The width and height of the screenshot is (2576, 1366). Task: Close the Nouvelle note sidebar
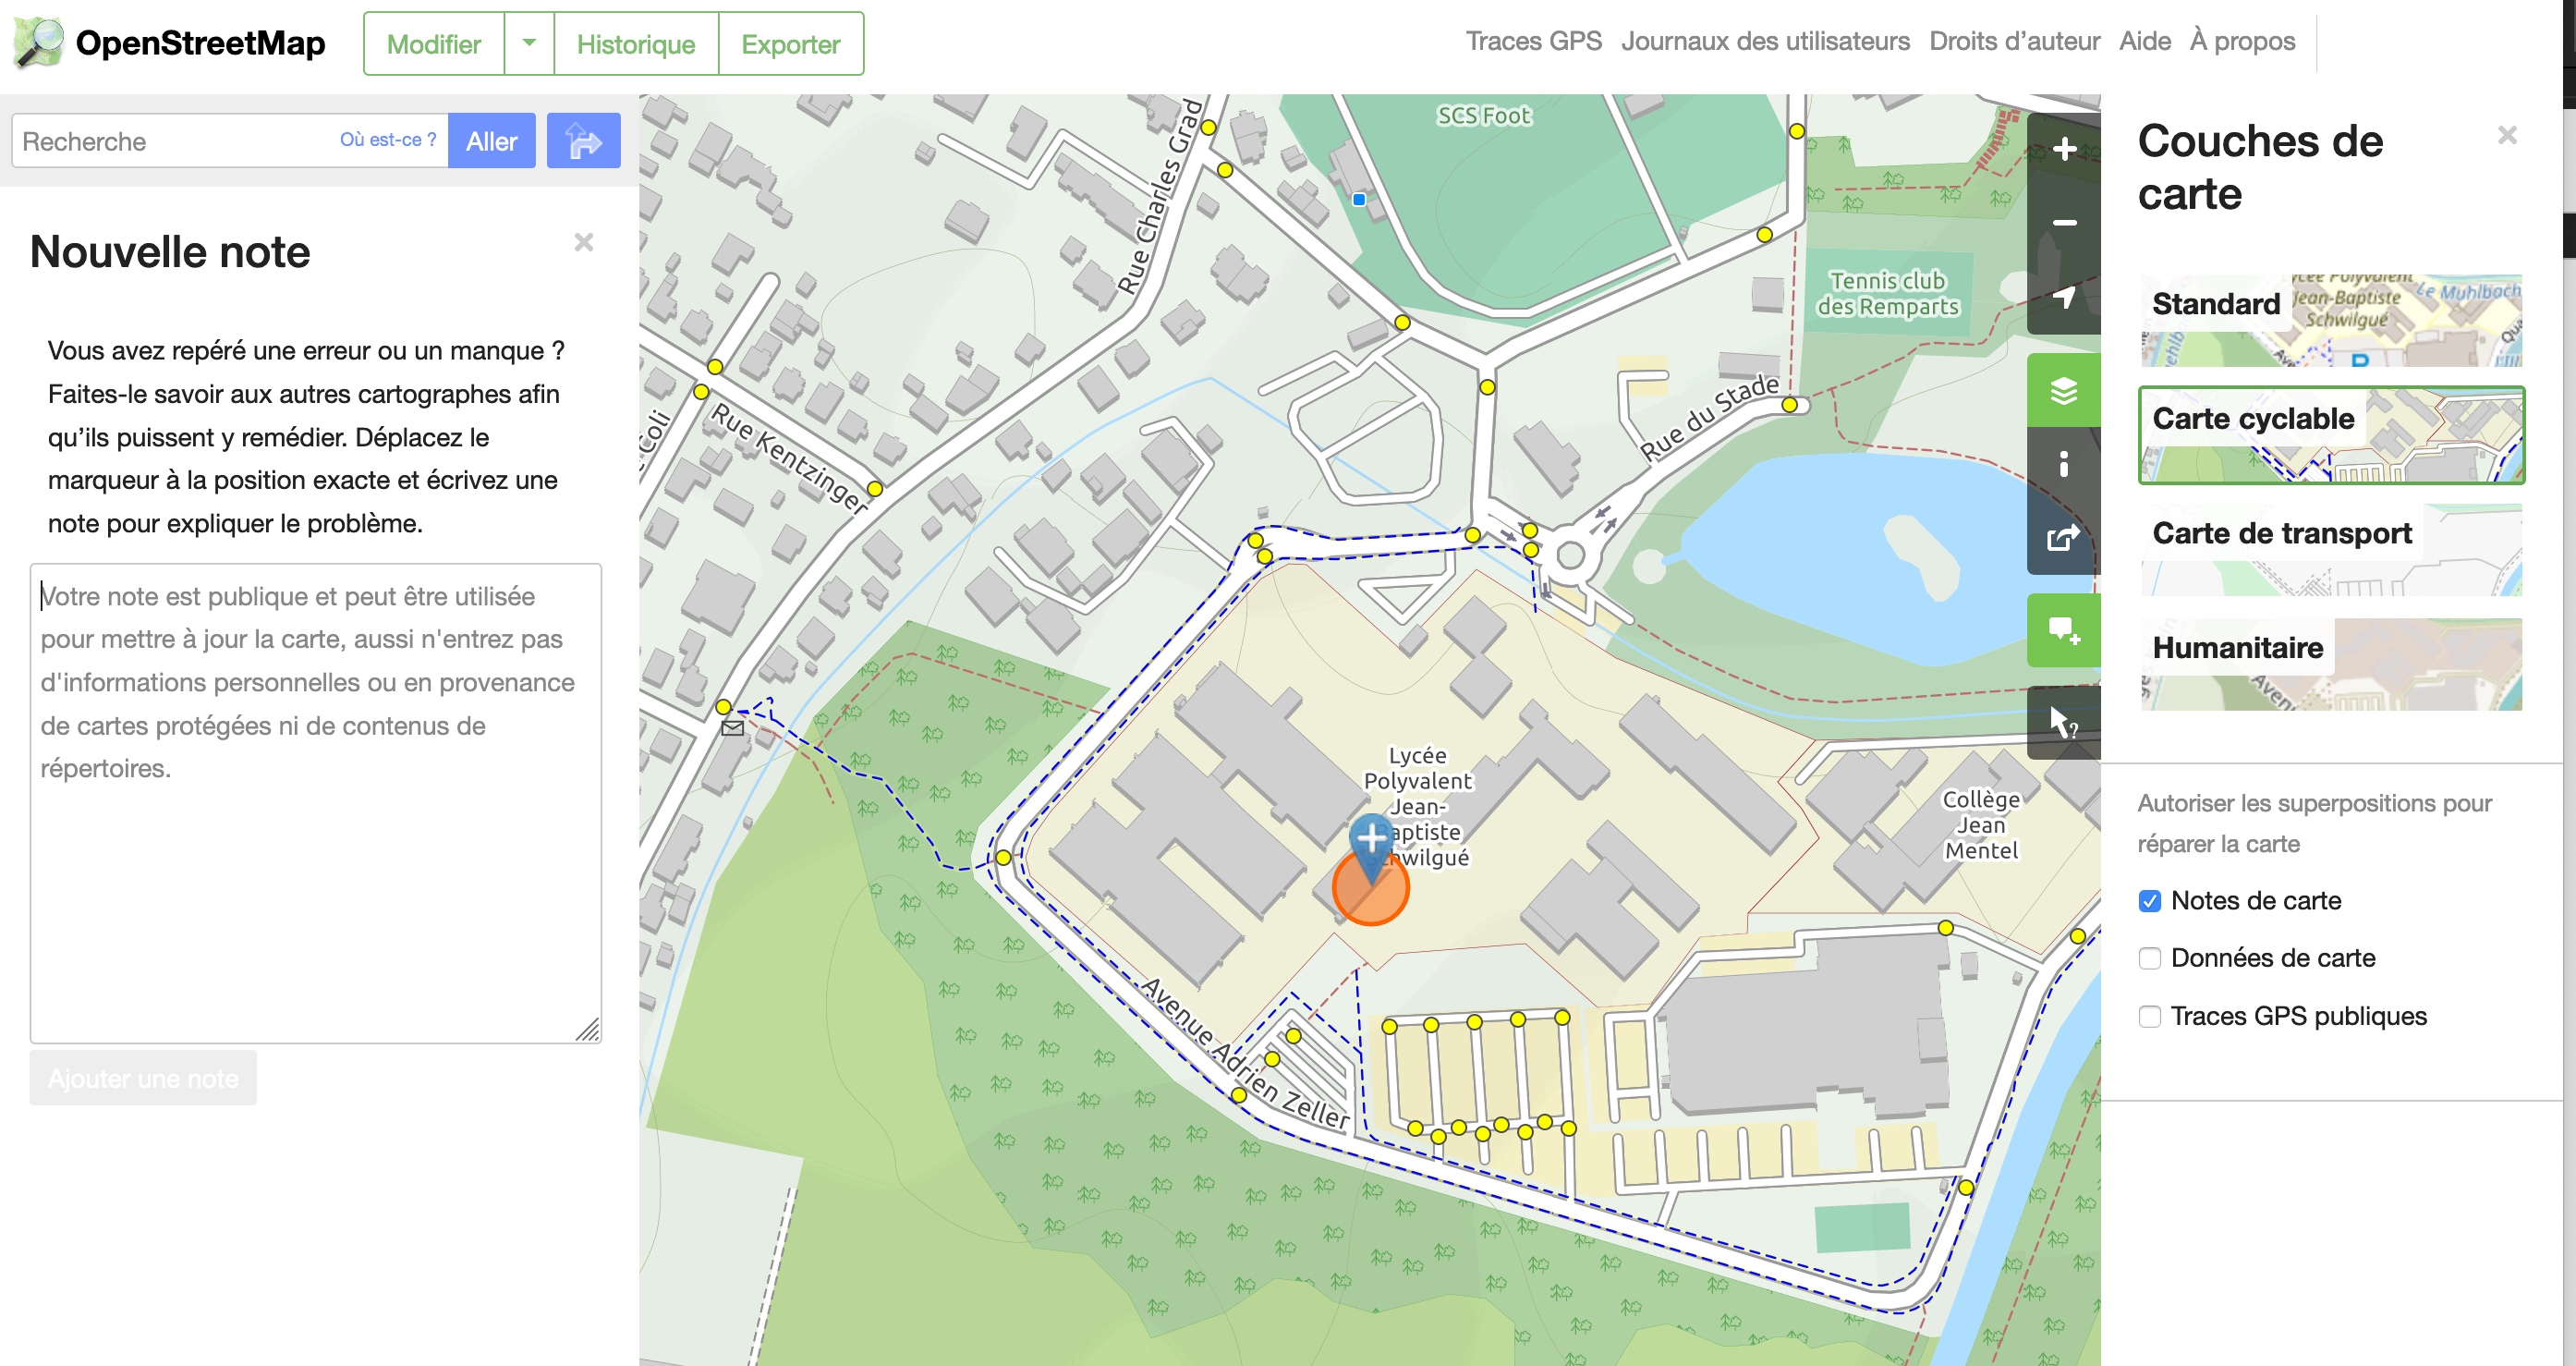coord(584,242)
